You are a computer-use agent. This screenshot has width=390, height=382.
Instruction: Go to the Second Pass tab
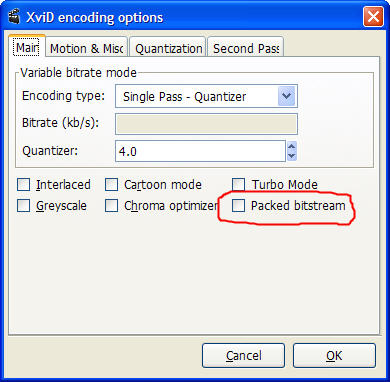click(246, 48)
